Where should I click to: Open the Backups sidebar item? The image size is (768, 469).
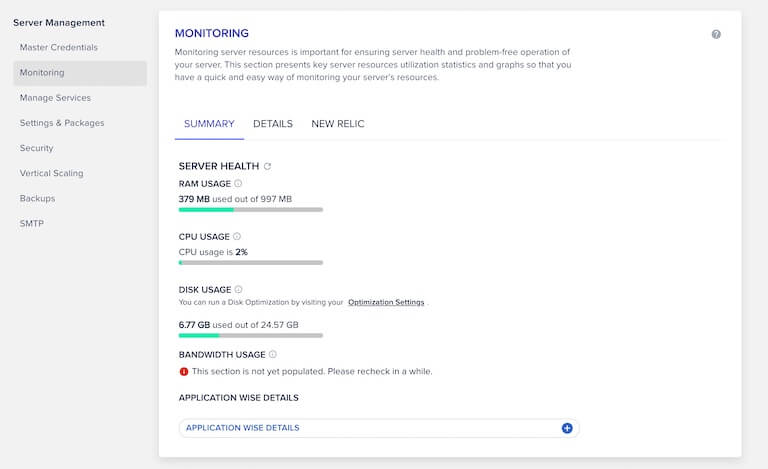point(37,198)
